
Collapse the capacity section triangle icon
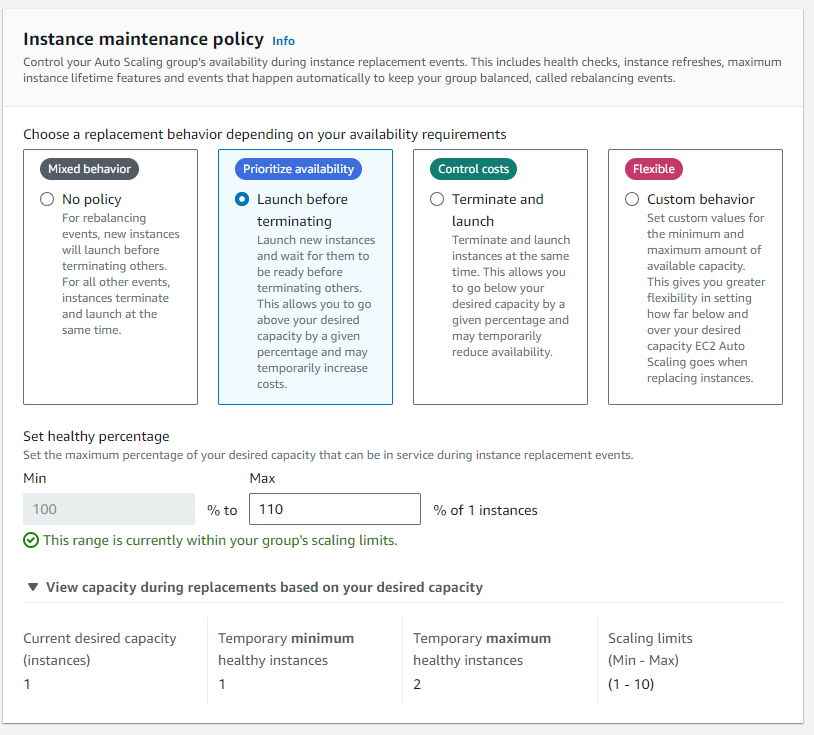tap(33, 587)
